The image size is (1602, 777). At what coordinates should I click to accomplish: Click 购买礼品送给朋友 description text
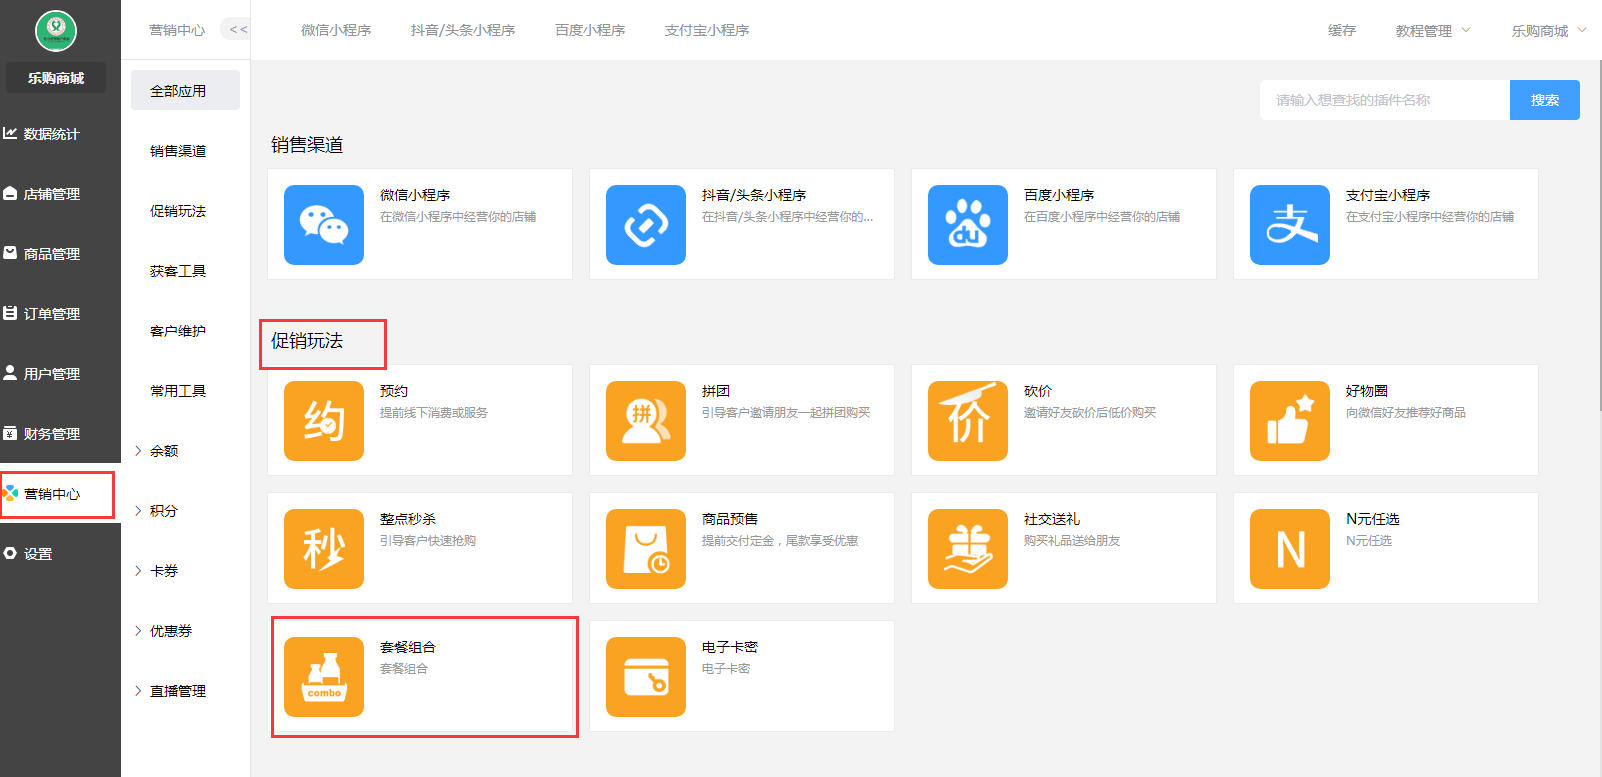pyautogui.click(x=1072, y=541)
